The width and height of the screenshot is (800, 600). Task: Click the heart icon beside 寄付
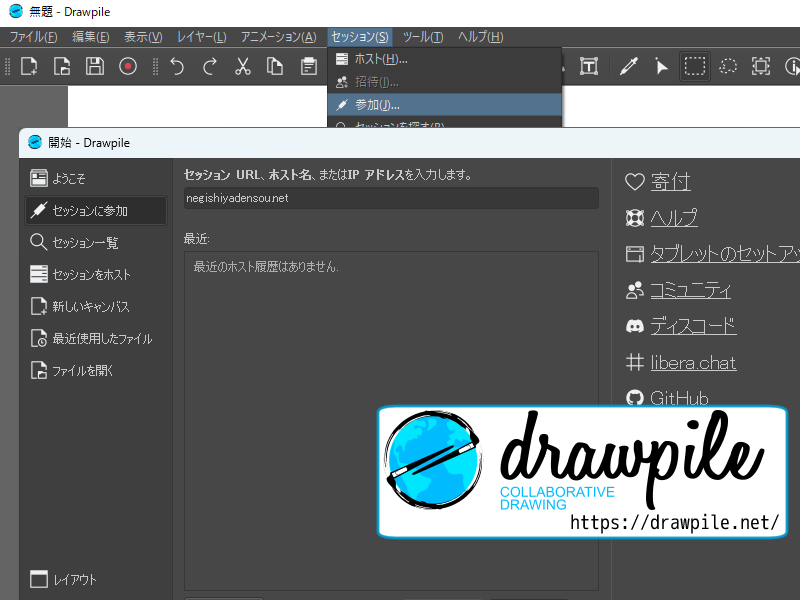click(635, 182)
